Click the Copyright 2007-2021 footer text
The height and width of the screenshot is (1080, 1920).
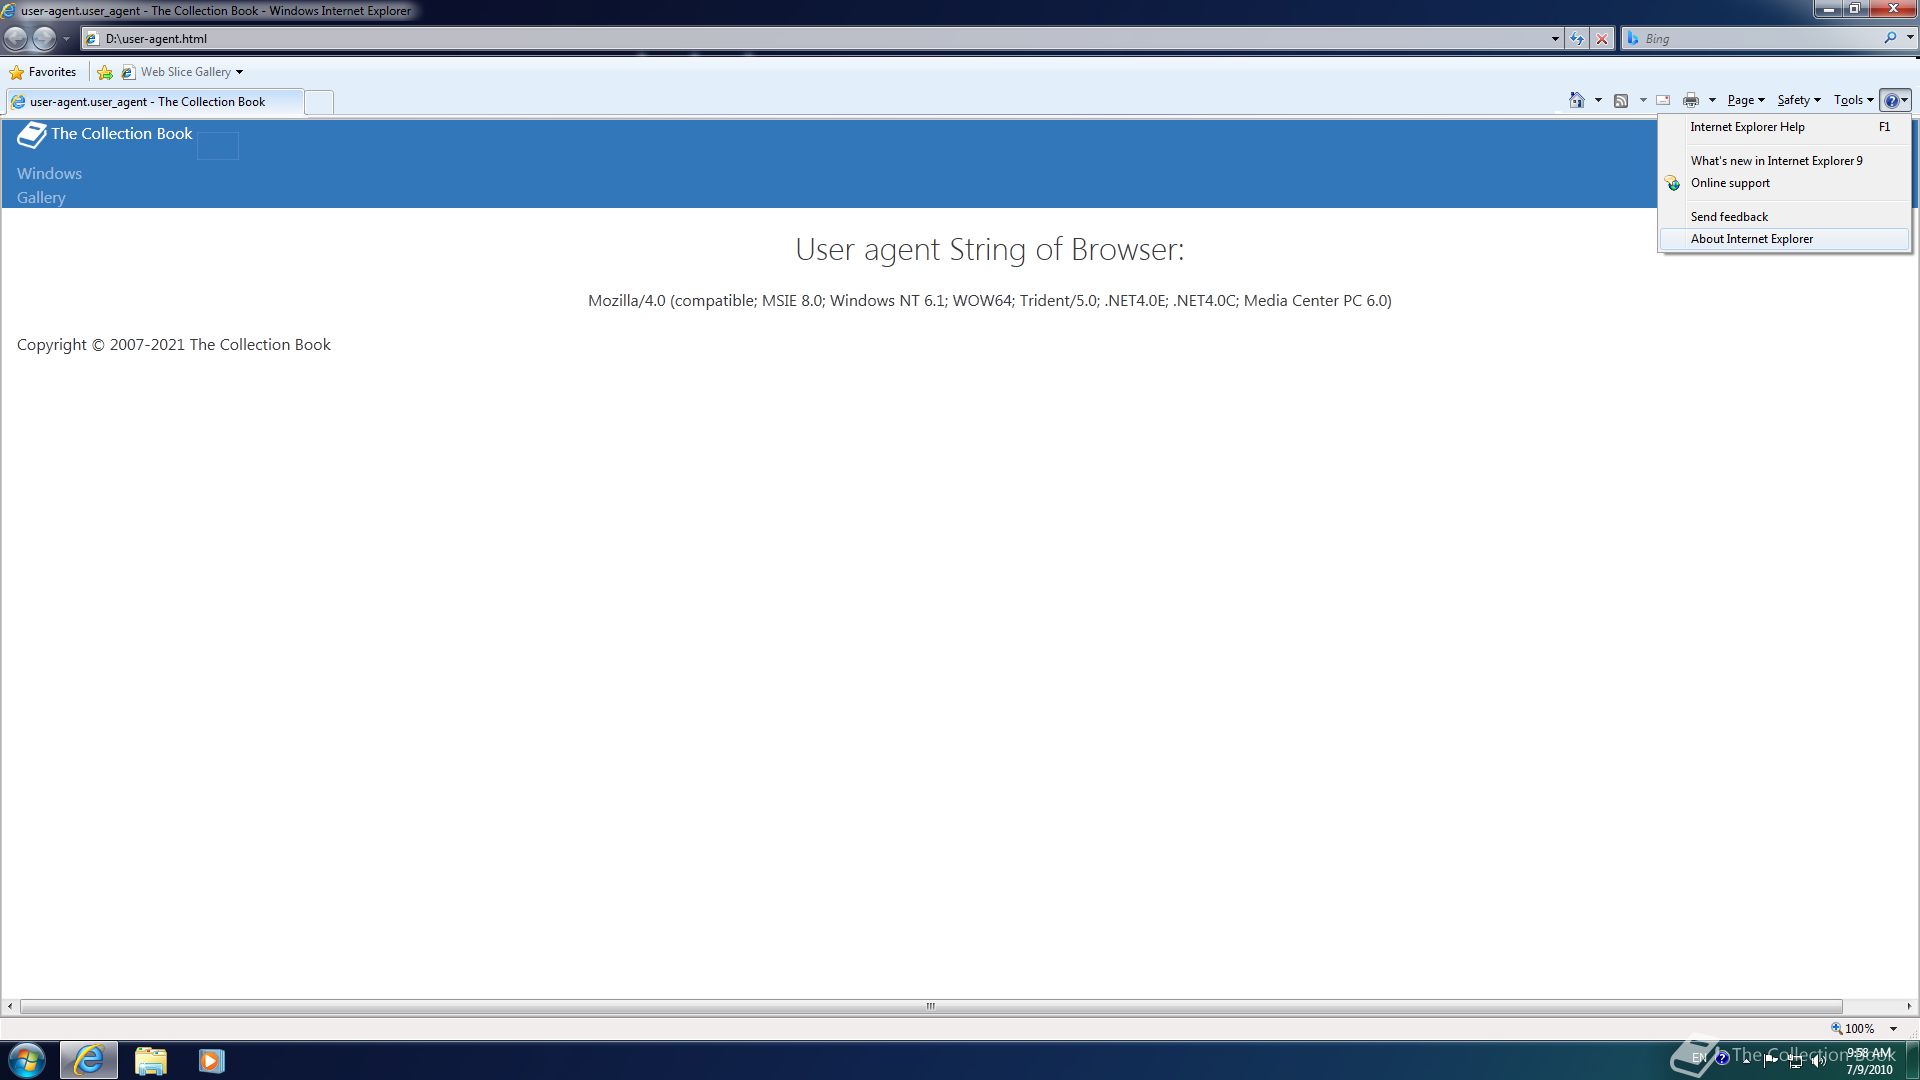(x=173, y=344)
